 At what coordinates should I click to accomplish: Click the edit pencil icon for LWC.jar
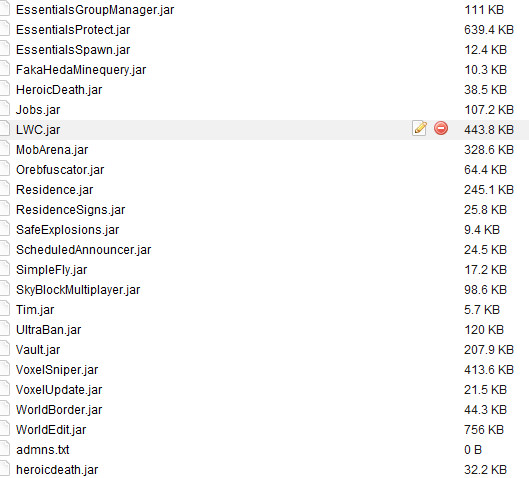[x=419, y=129]
